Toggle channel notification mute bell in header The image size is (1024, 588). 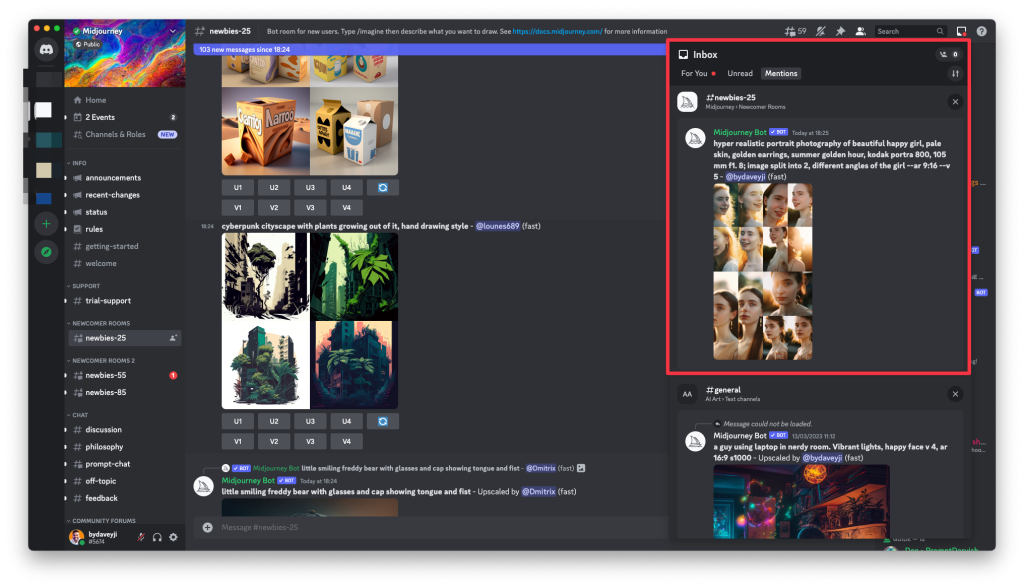pyautogui.click(x=821, y=31)
